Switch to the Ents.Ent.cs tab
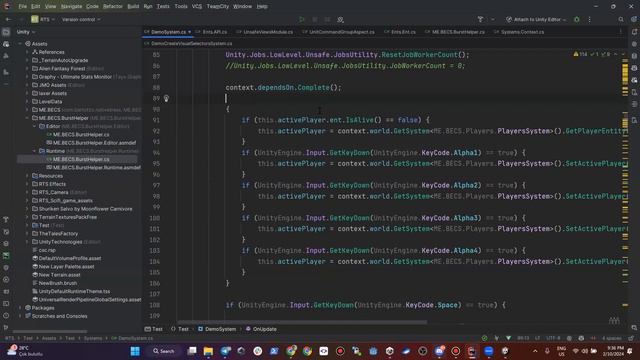Image resolution: width=640 pixels, height=360 pixels. (400, 32)
